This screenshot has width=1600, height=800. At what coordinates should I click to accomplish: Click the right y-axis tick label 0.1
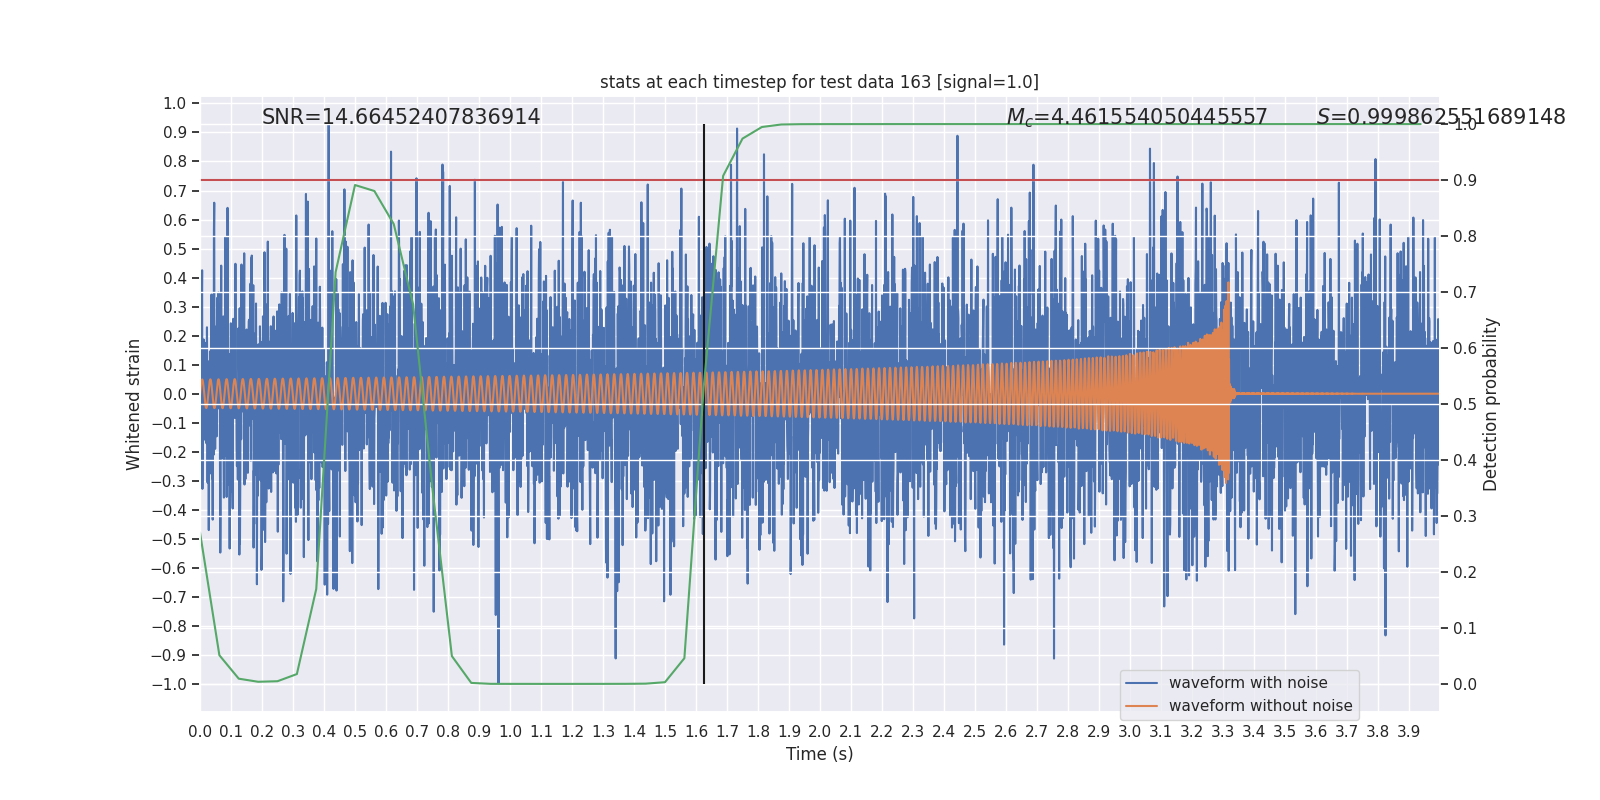(1465, 629)
